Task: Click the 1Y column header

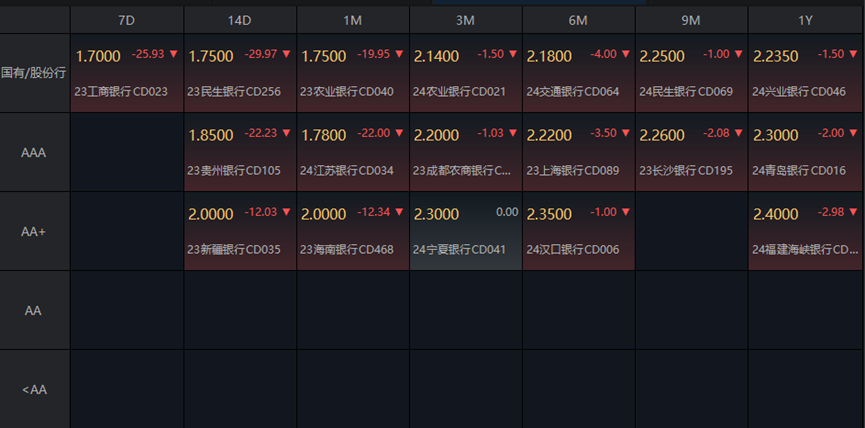Action: (805, 20)
